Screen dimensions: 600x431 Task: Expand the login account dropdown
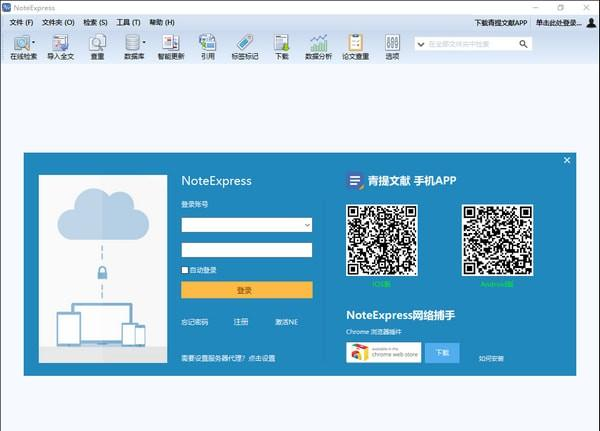[307, 225]
